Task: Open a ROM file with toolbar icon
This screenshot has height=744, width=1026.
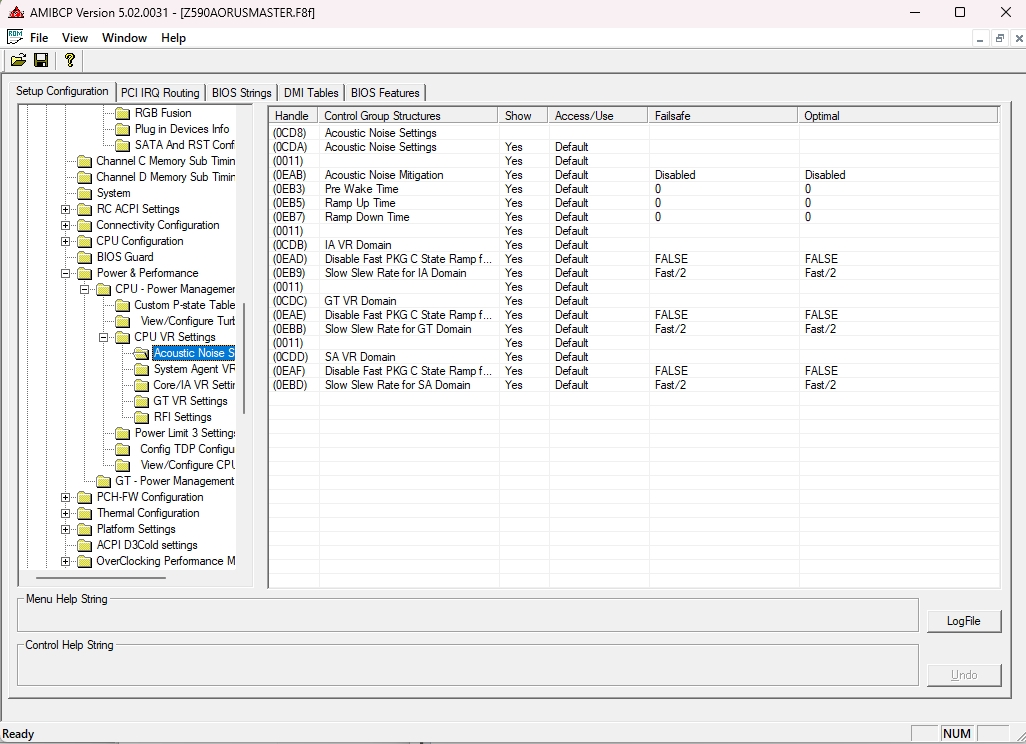Action: (18, 60)
